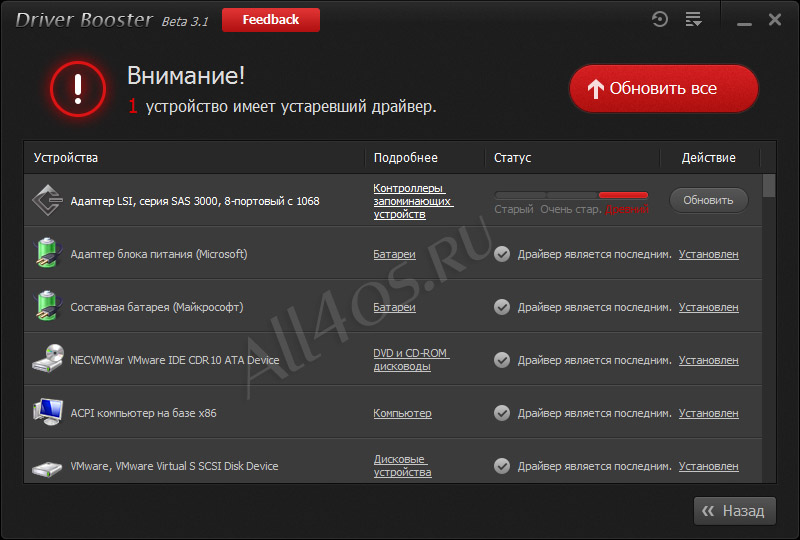
Task: Send feedback via the Feedback button
Action: pos(271,20)
